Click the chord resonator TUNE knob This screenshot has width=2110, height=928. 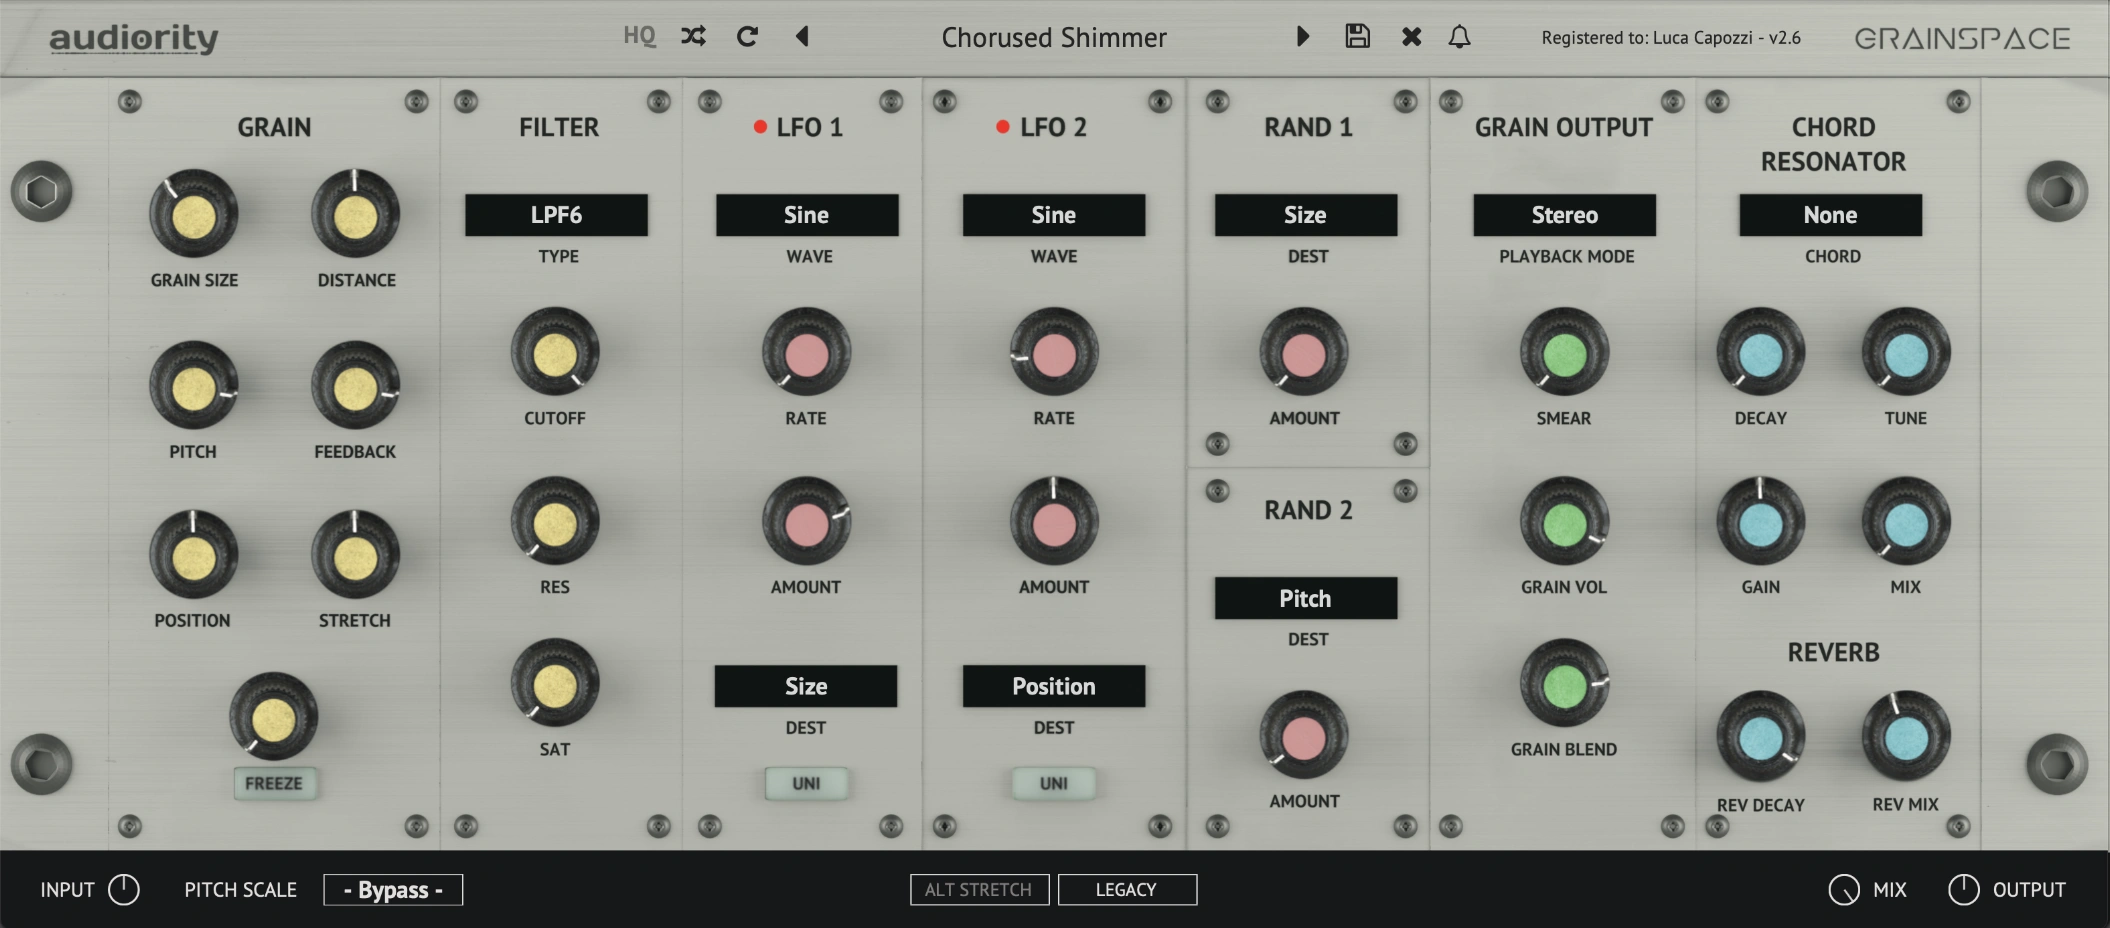point(1906,352)
